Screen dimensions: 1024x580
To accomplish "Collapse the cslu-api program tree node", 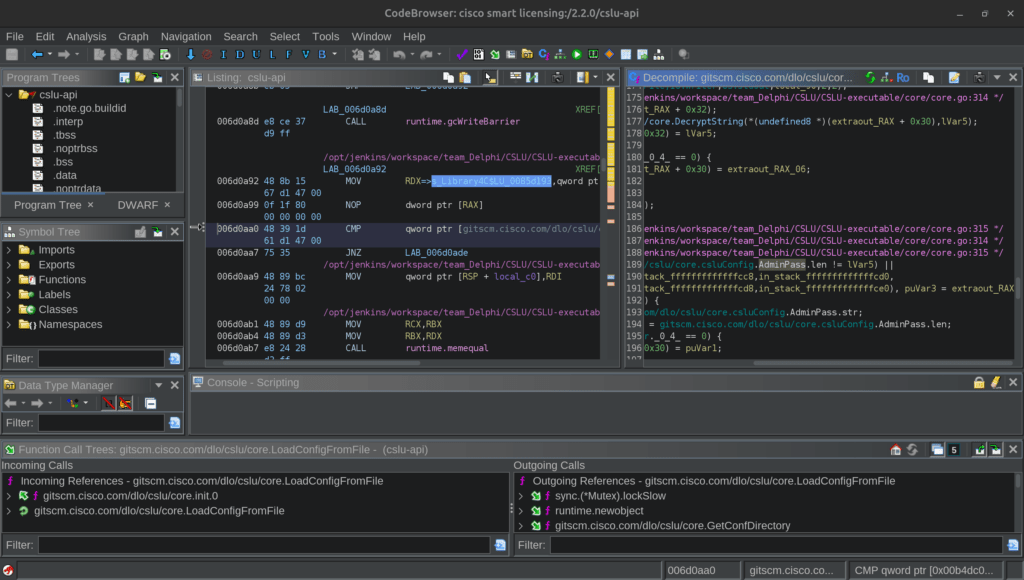I will click(9, 95).
